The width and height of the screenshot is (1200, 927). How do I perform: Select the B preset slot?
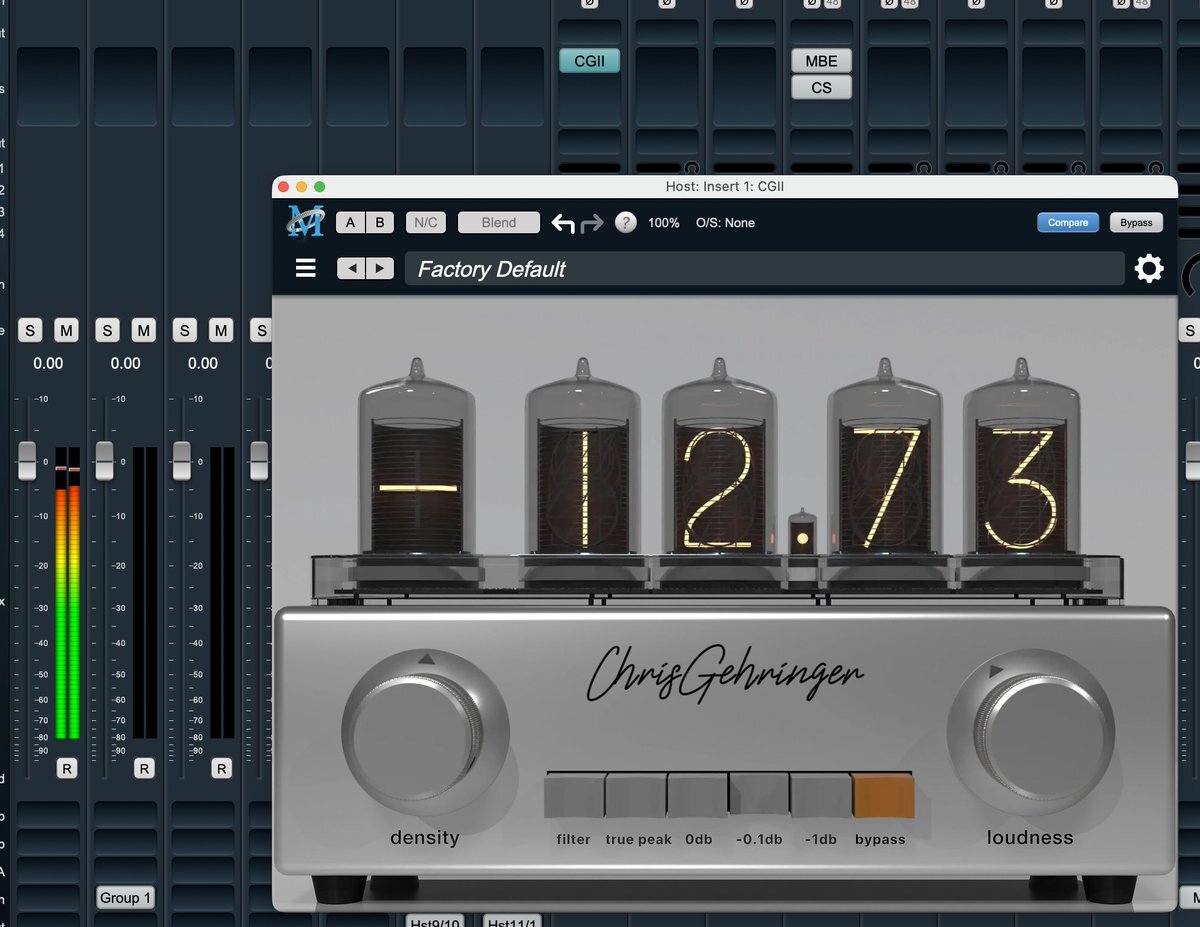(379, 223)
